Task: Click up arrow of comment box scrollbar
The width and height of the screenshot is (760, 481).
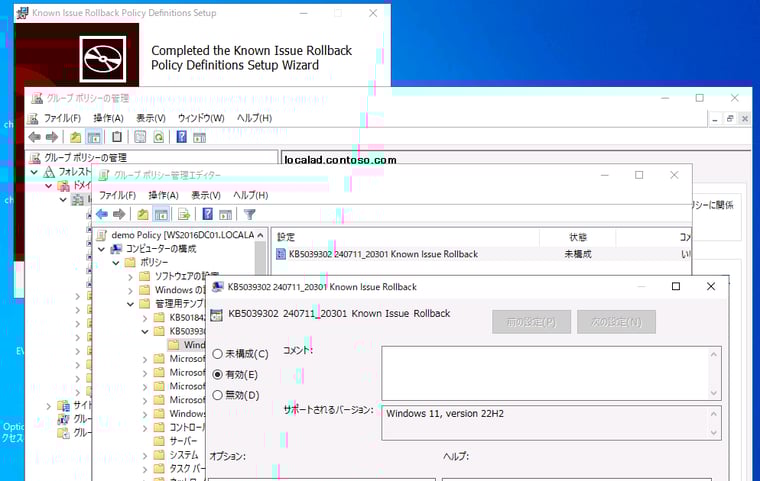Action: point(713,354)
